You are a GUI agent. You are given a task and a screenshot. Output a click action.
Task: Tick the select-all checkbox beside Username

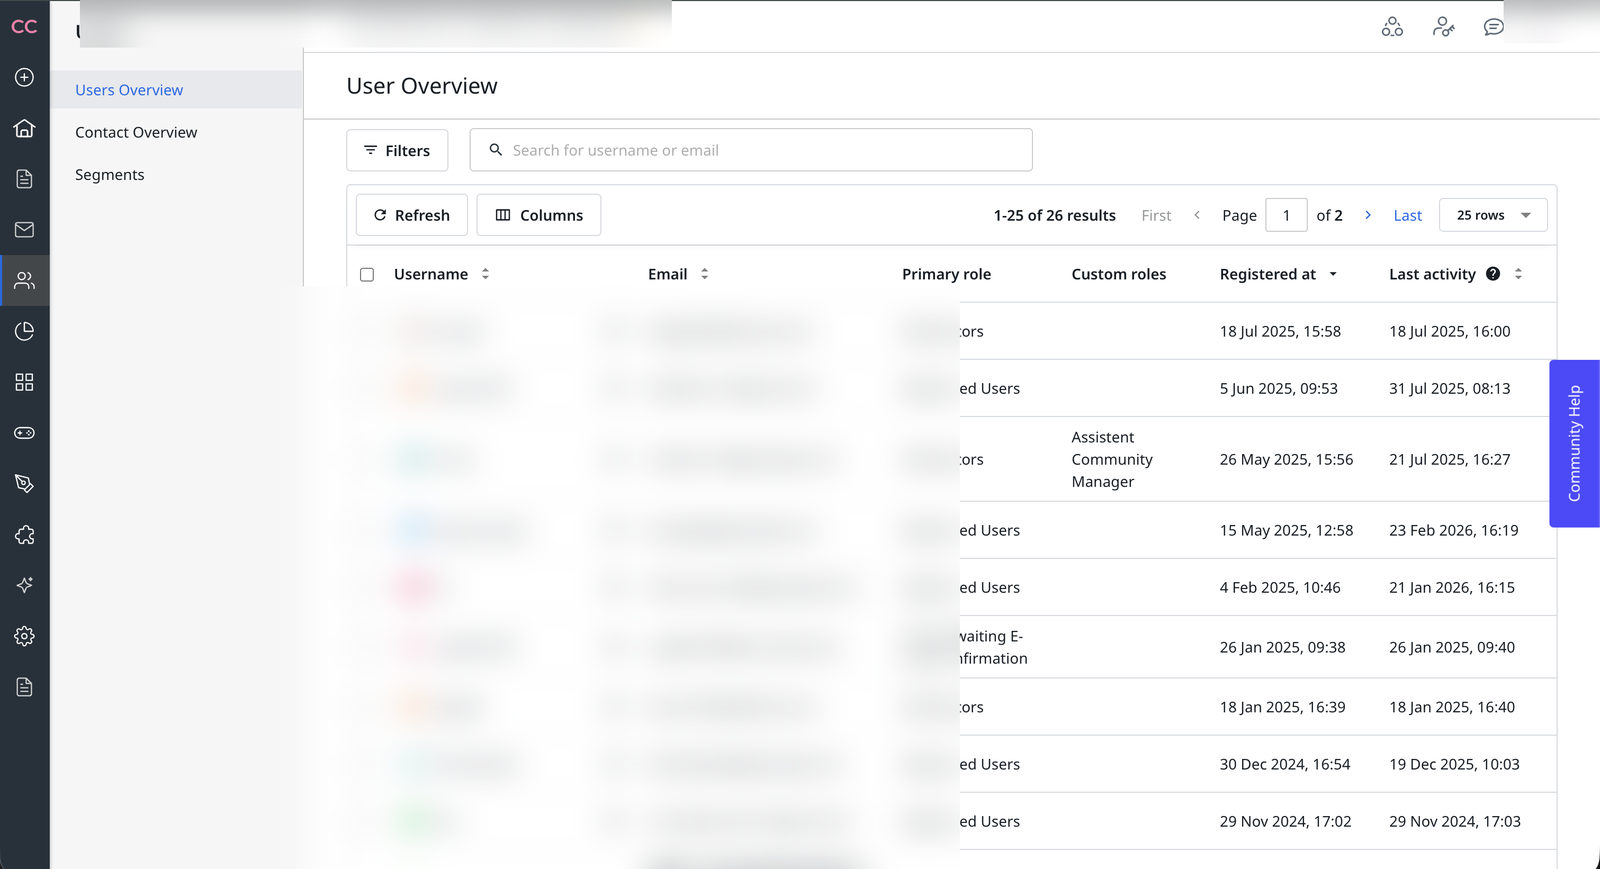point(367,274)
